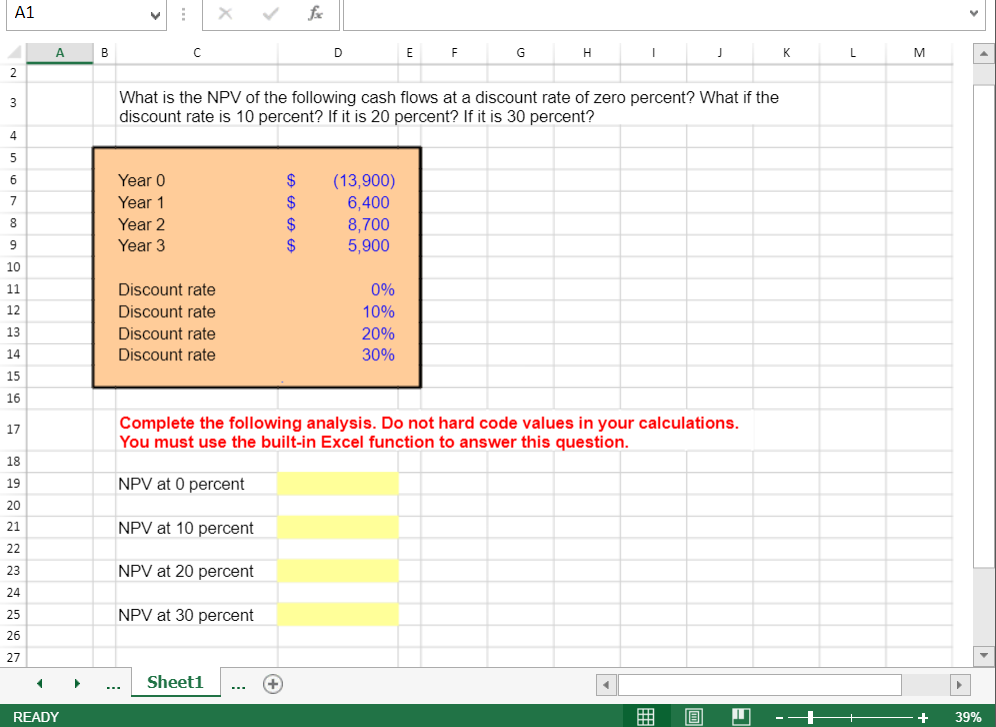Click the Zoom Out (minus) icon
This screenshot has width=996, height=727.
coord(779,717)
